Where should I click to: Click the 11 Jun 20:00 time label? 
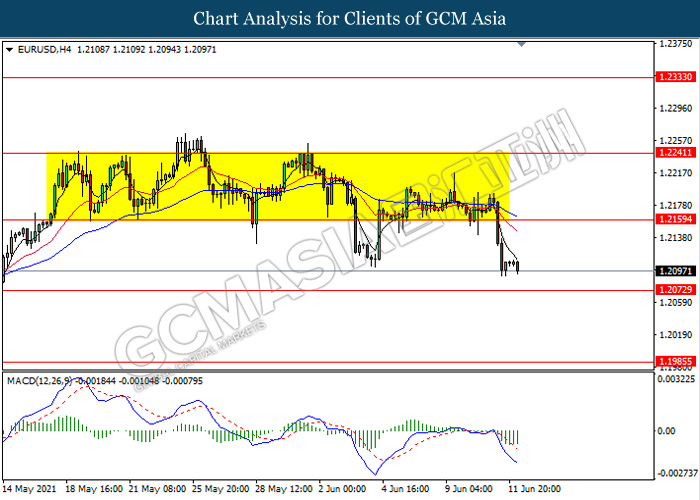pyautogui.click(x=534, y=489)
